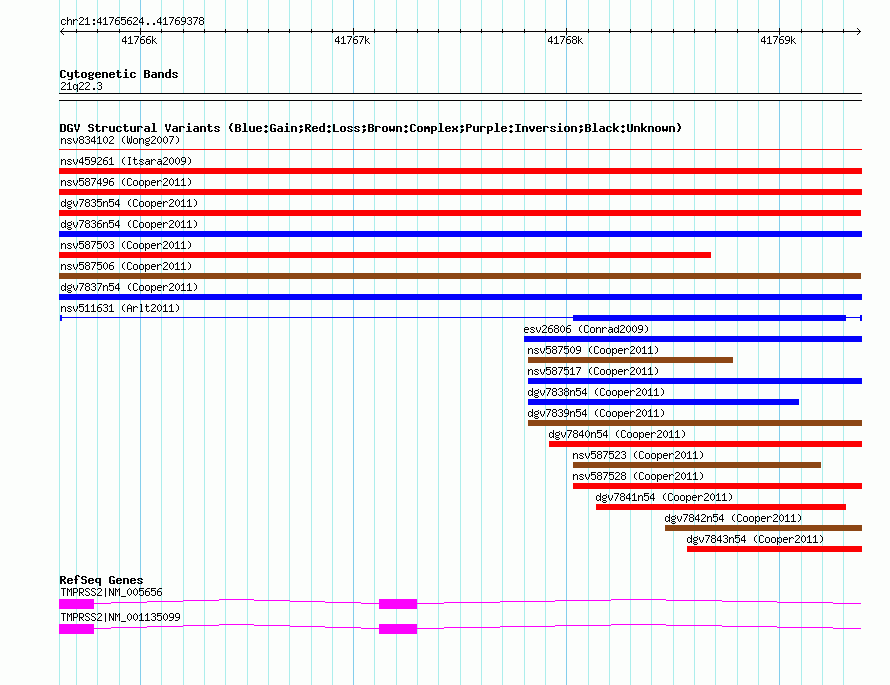Select the second magenta exon of NM_001135099
This screenshot has height=685, width=890.
coord(398,629)
